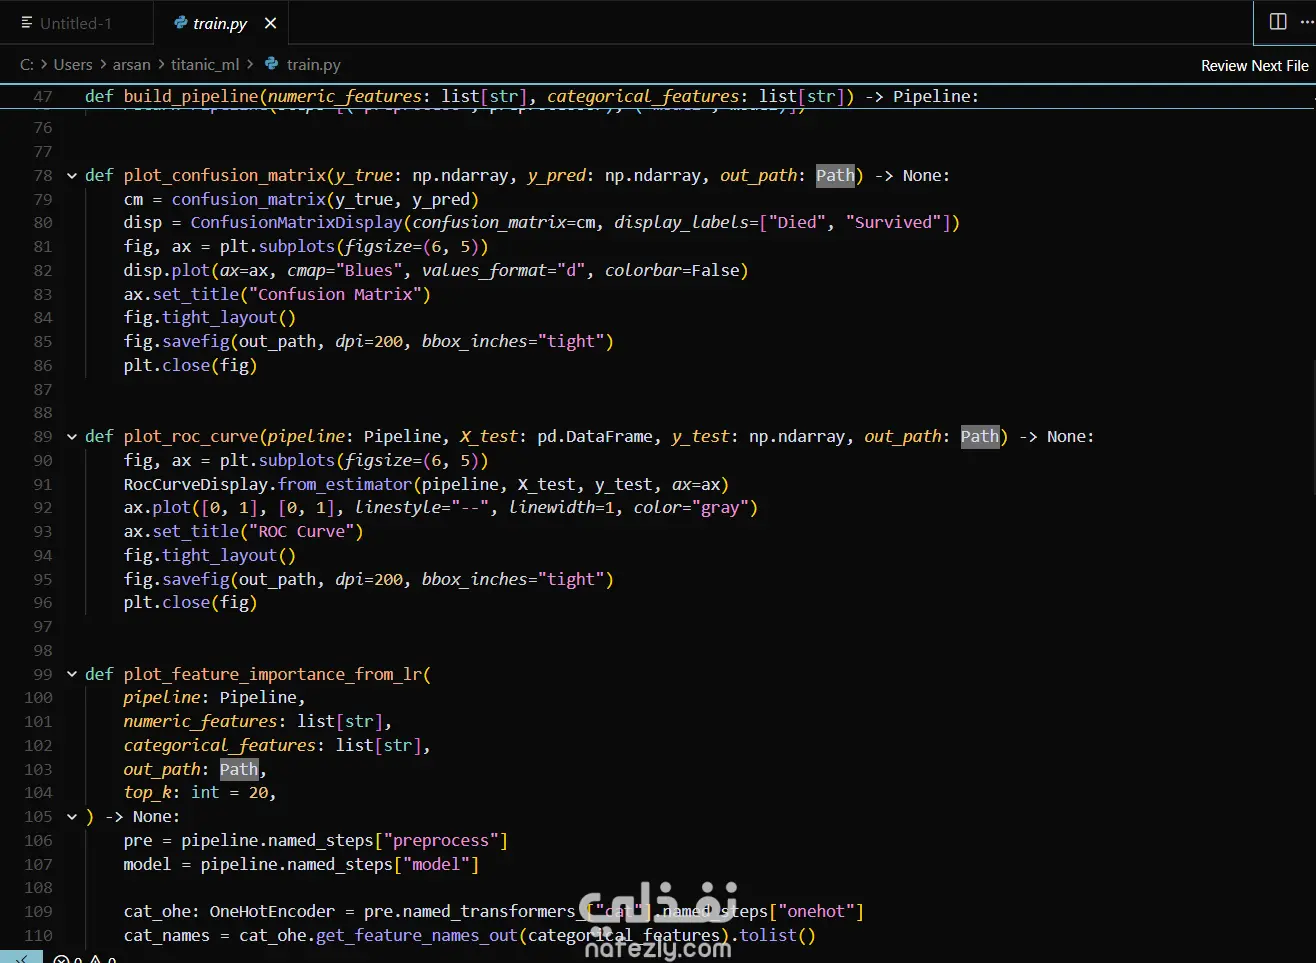Screen dimensions: 1316x963
Task: Click plt.close on line 96
Action: coord(167,603)
